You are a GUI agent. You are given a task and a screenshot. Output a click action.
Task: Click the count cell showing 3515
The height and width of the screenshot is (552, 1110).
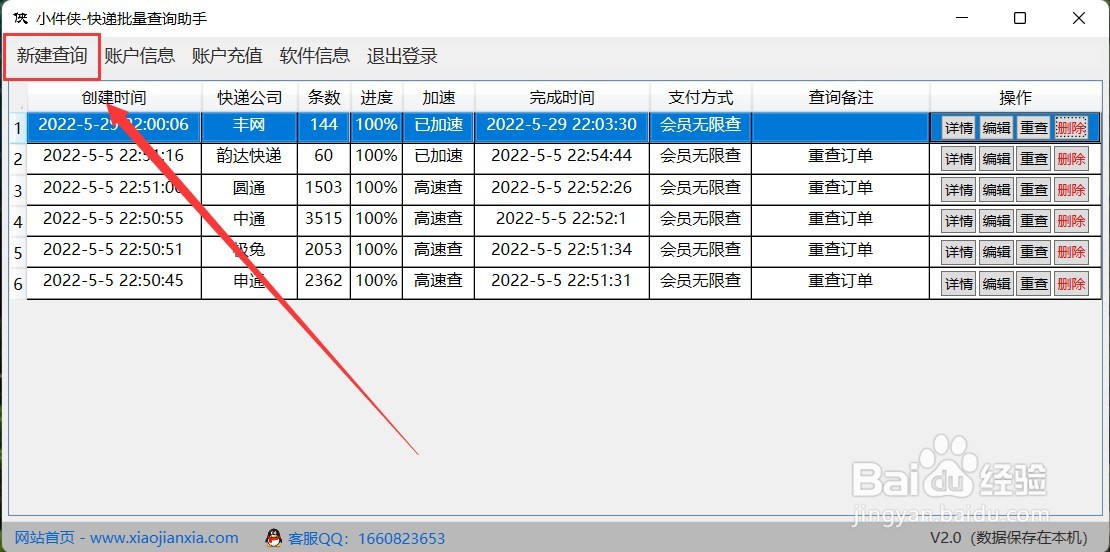324,219
